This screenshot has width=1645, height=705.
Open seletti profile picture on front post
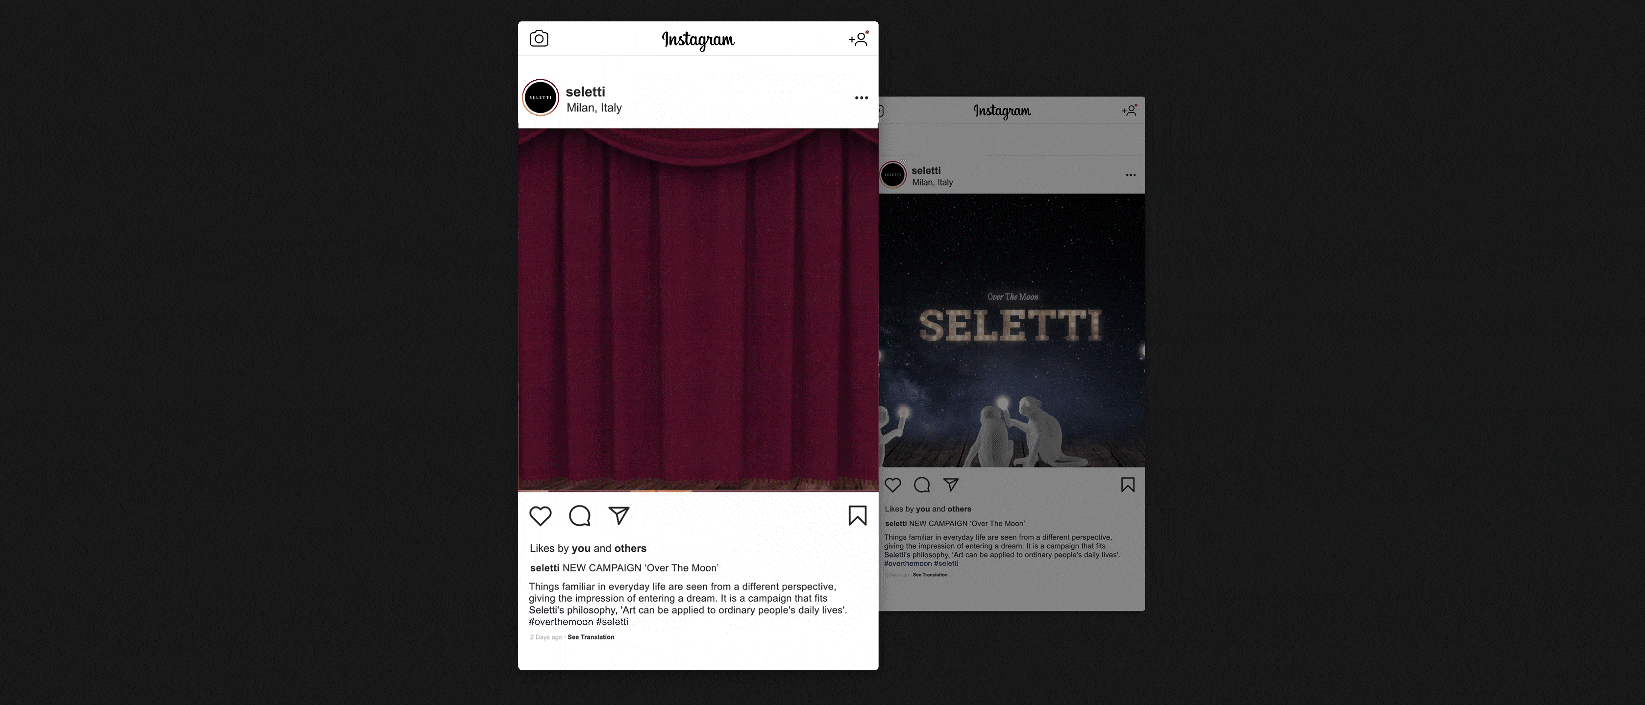coord(541,98)
